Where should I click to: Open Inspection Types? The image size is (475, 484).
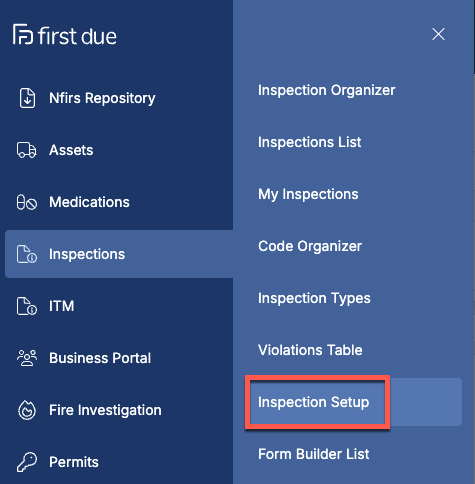pos(314,298)
